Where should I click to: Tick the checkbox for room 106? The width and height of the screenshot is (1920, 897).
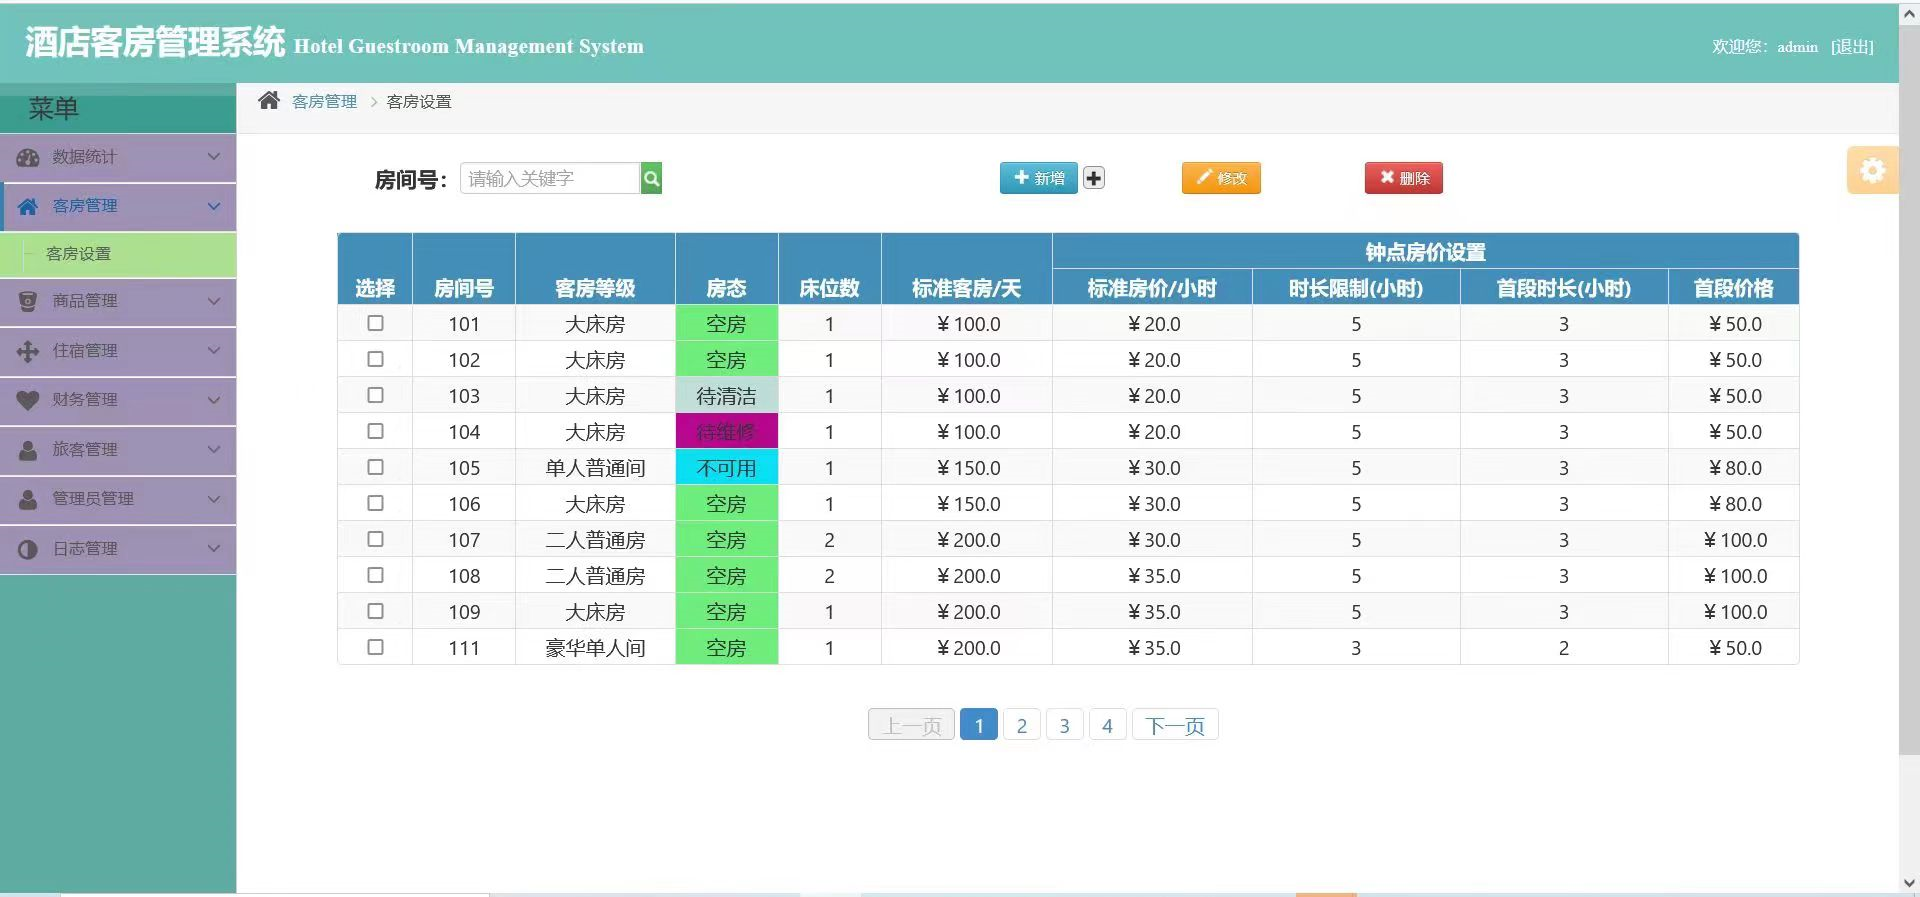(375, 503)
